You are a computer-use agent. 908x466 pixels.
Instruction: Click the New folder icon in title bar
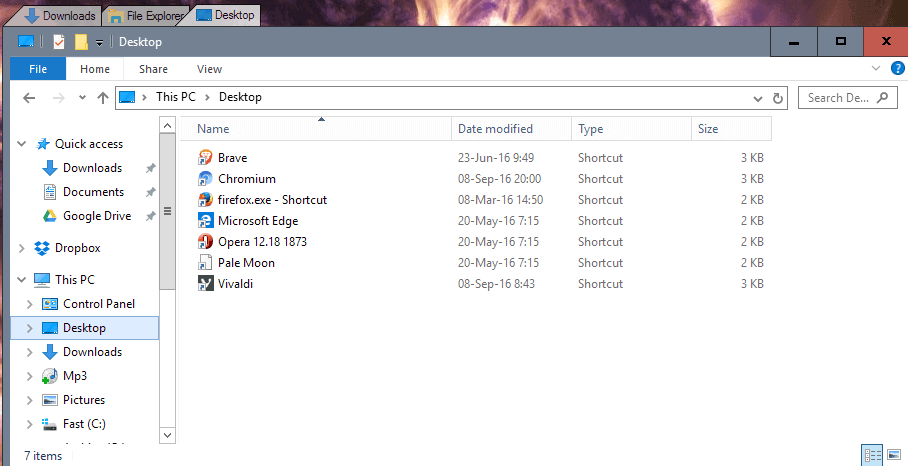tap(81, 42)
